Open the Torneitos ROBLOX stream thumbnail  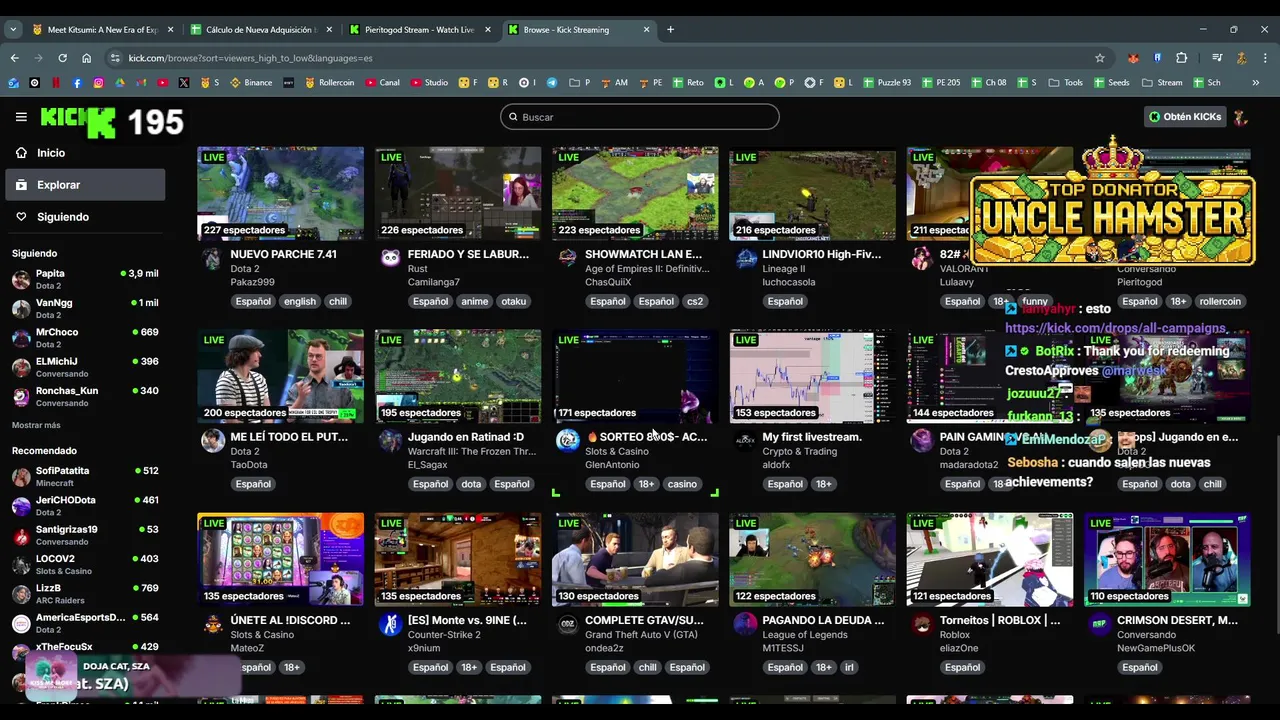[990, 560]
